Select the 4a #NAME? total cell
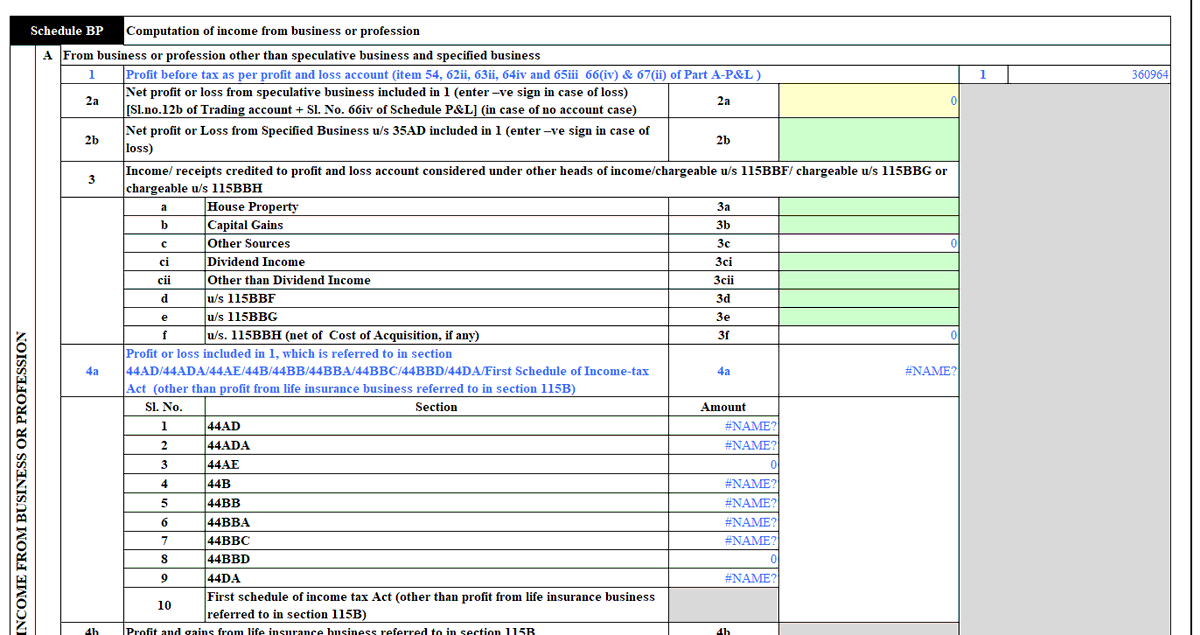The image size is (1200, 635). coord(869,371)
